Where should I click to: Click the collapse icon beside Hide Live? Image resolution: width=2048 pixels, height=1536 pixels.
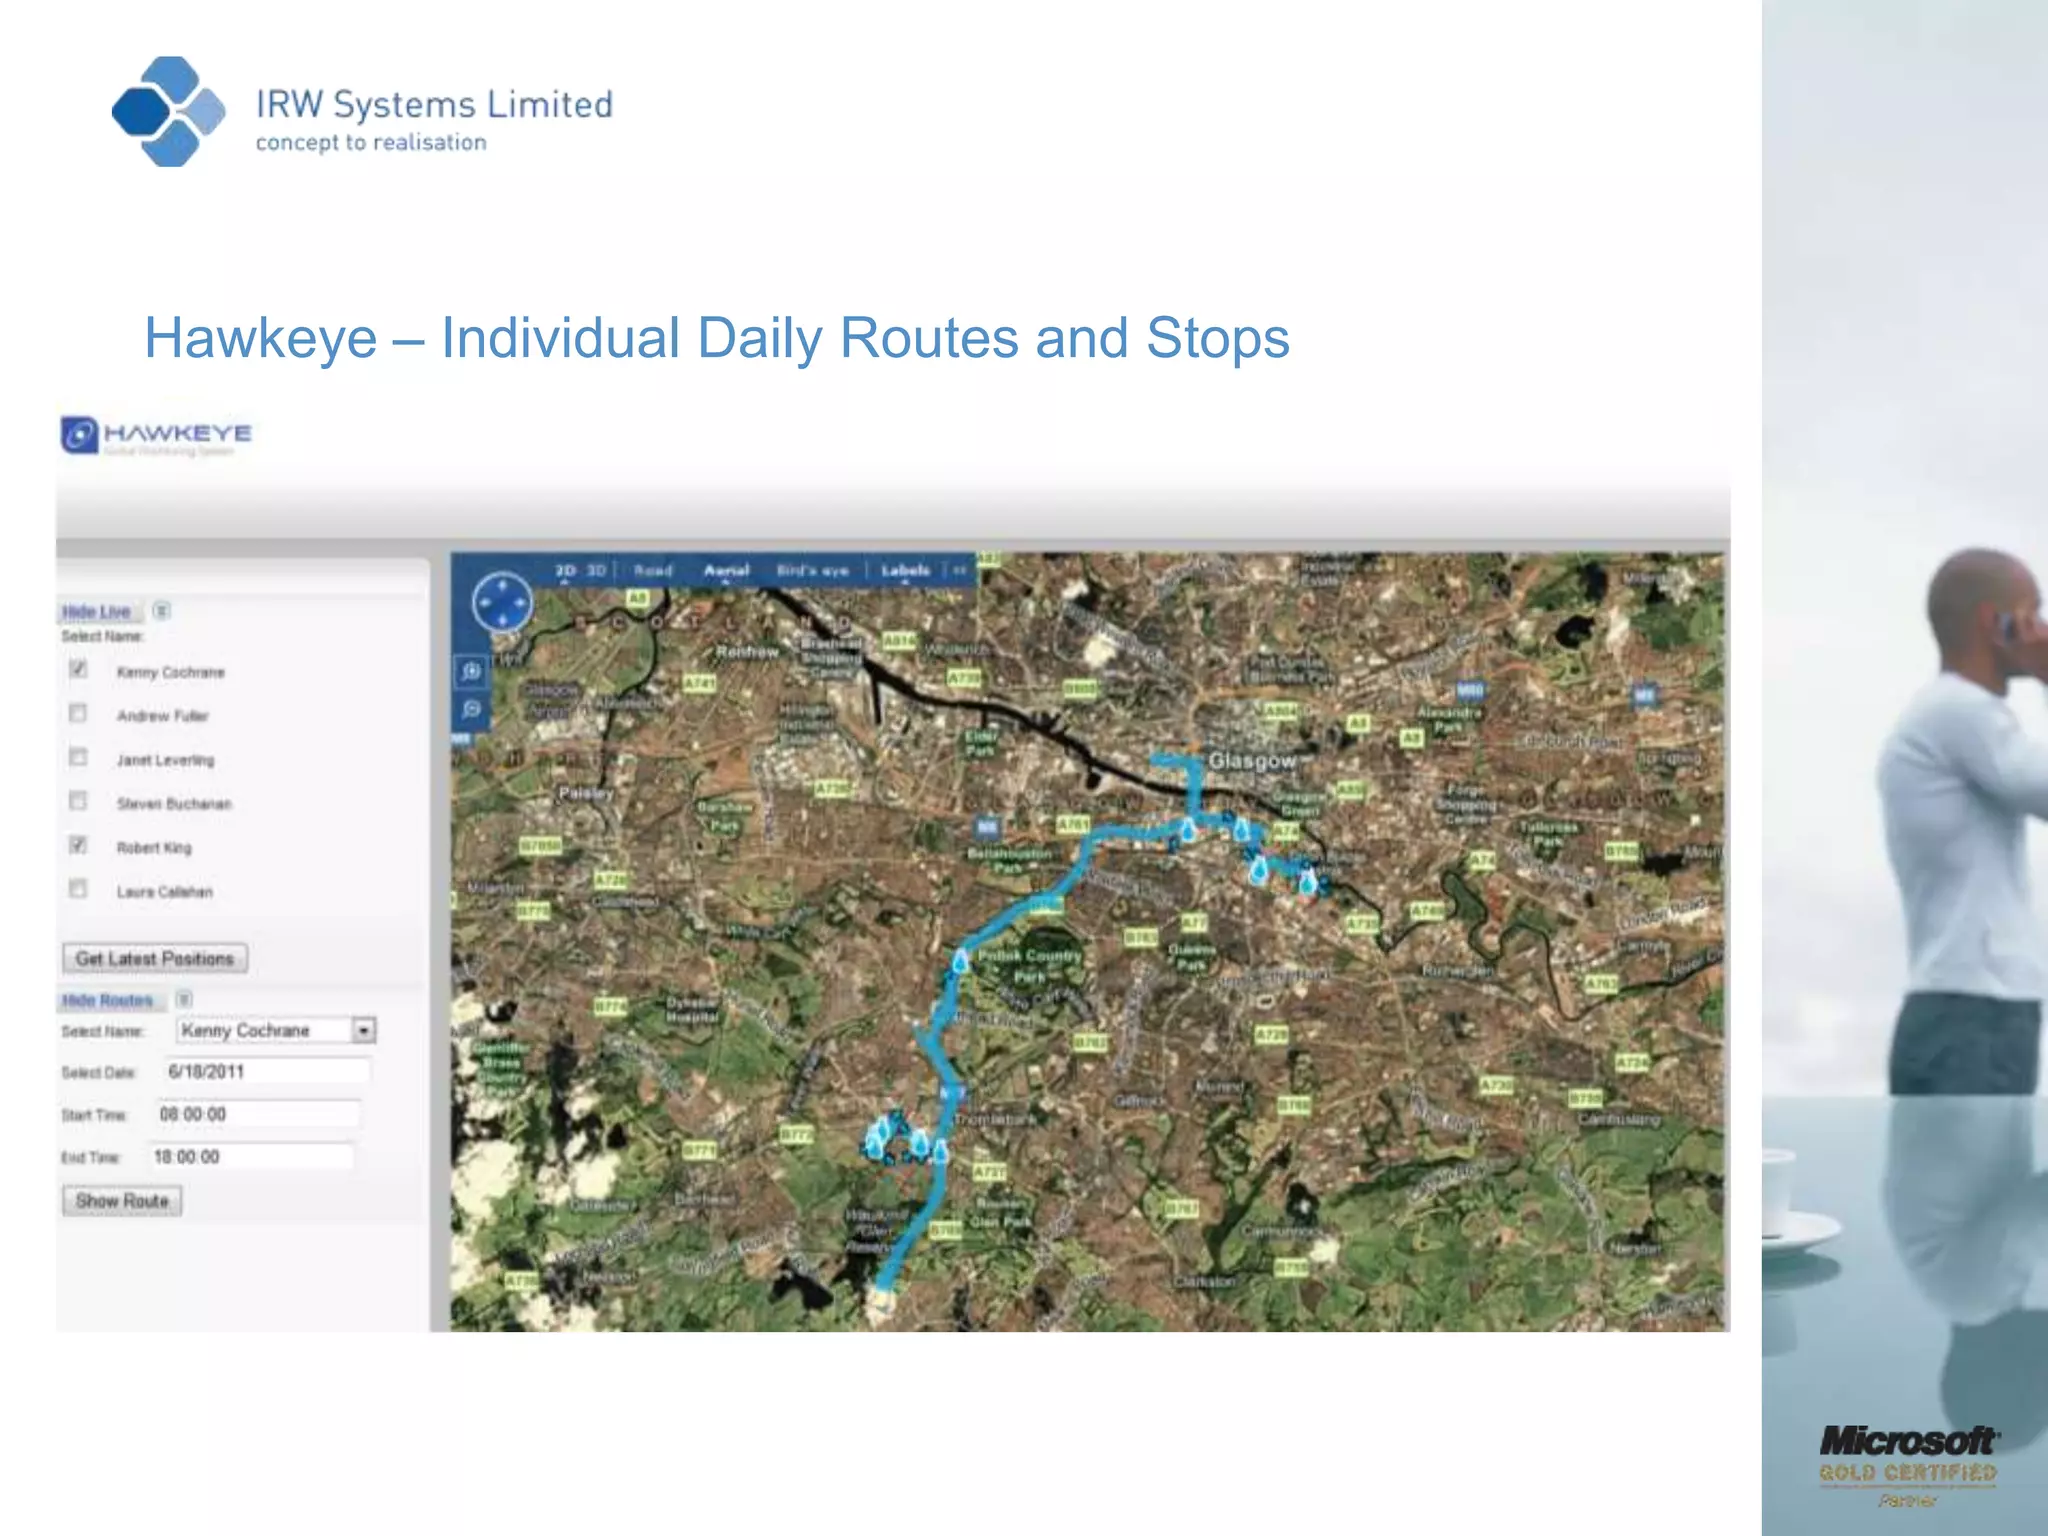click(162, 610)
